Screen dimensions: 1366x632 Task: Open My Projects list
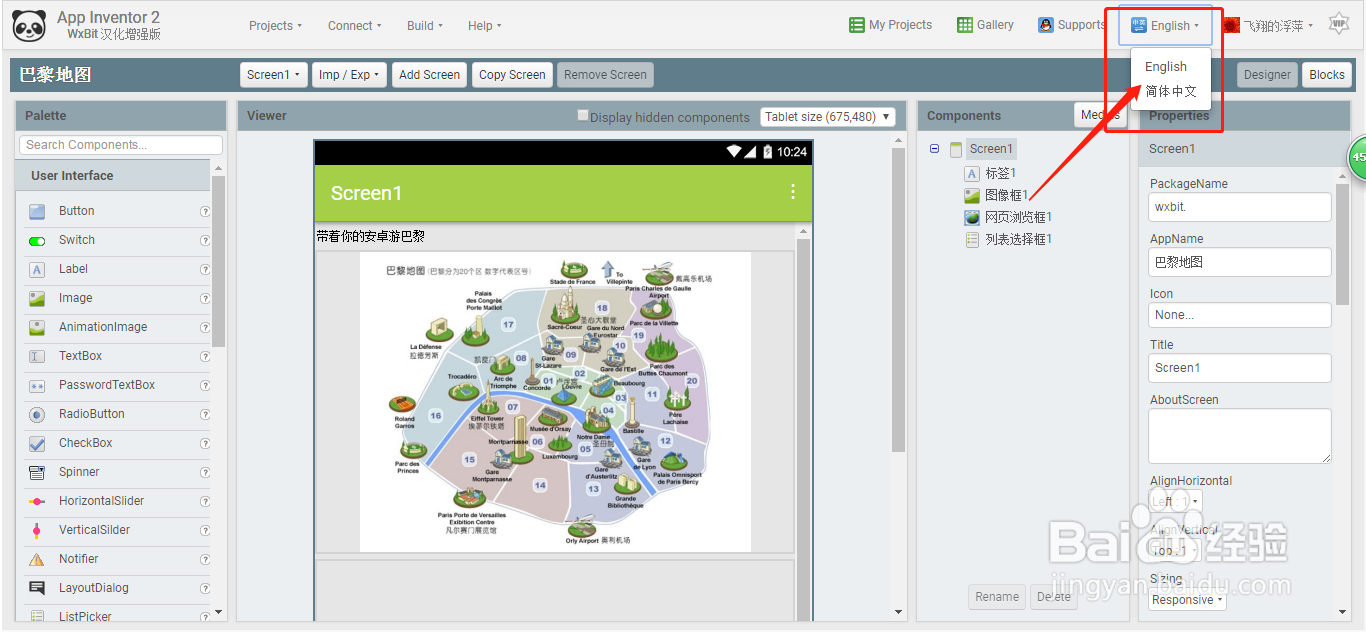click(x=890, y=25)
